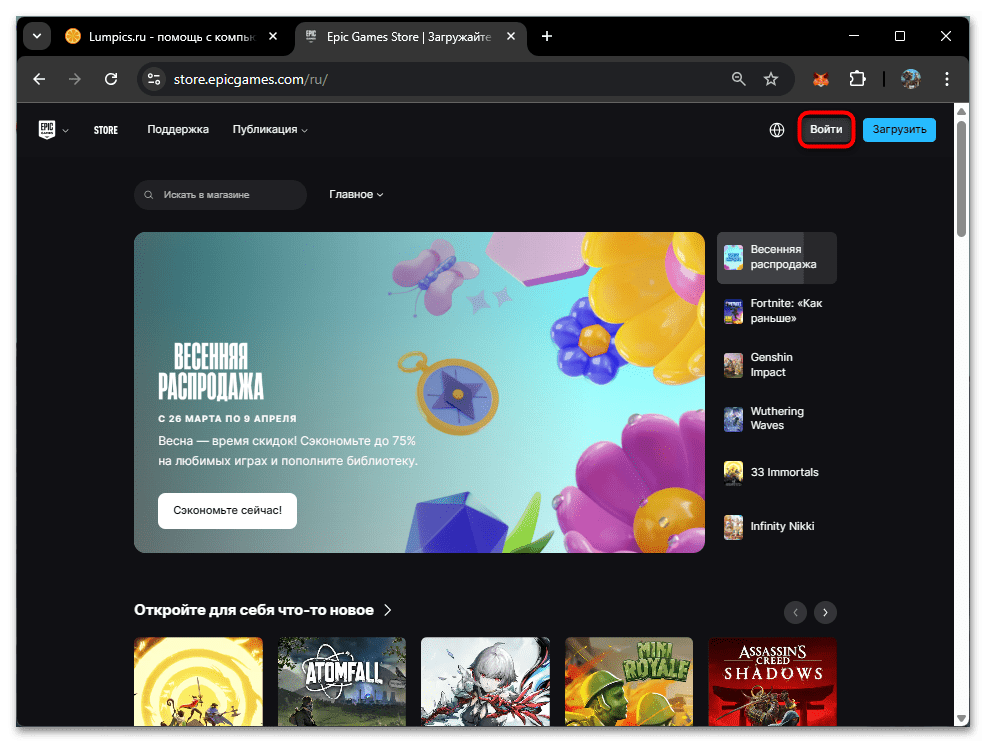
Task: Select Infinity Nikki in the side list
Action: 777,527
